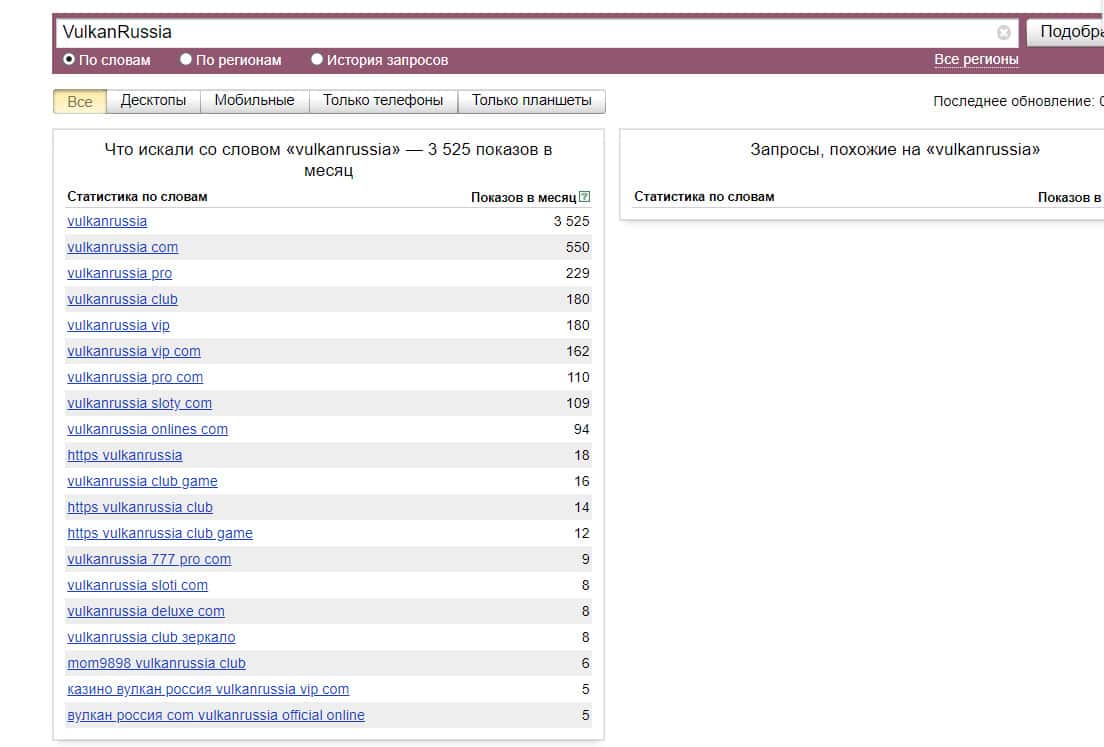Switch to the Десктопы tab
1104x747 pixels.
(x=153, y=100)
